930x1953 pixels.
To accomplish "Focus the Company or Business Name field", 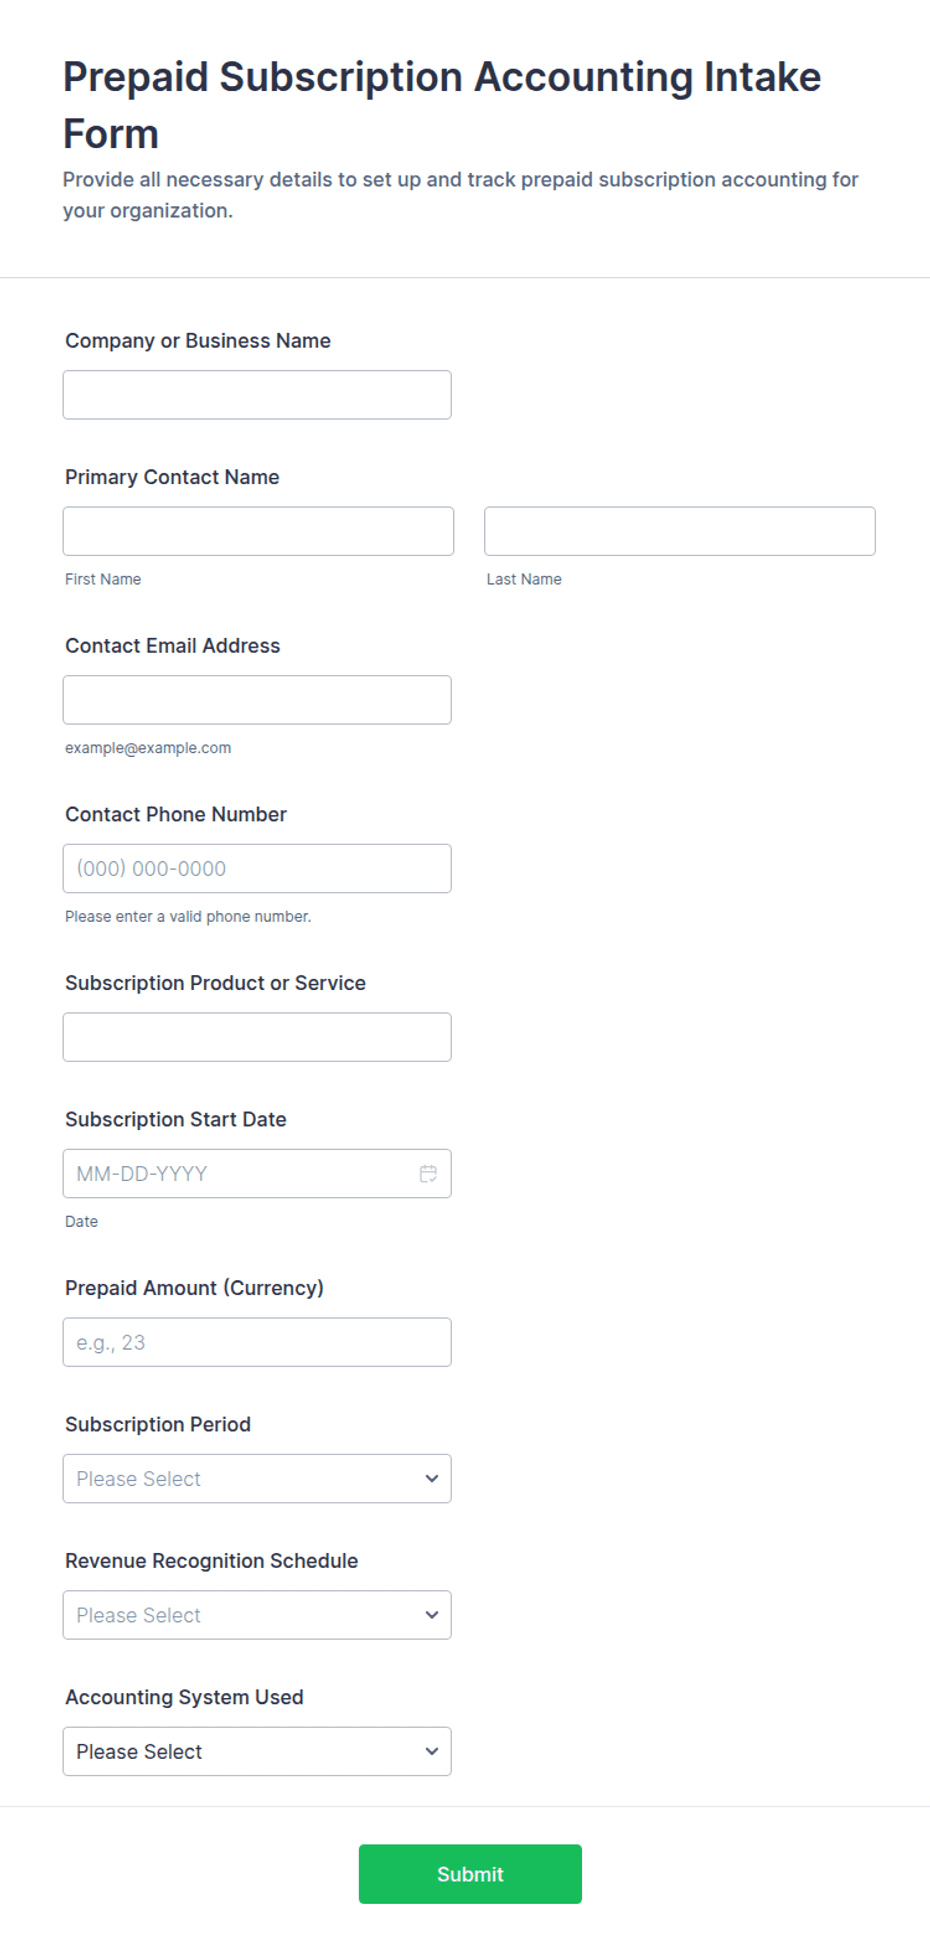I will pos(257,395).
